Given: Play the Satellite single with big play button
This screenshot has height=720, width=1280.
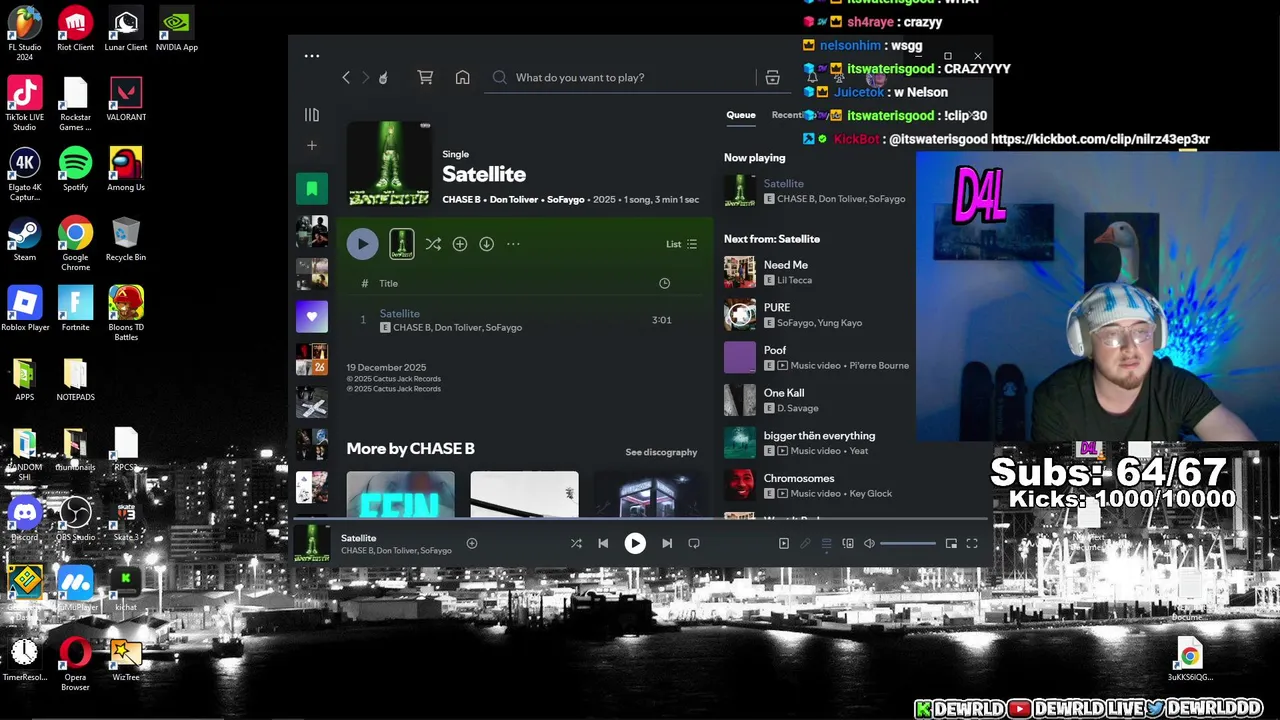Looking at the screenshot, I should tap(362, 244).
